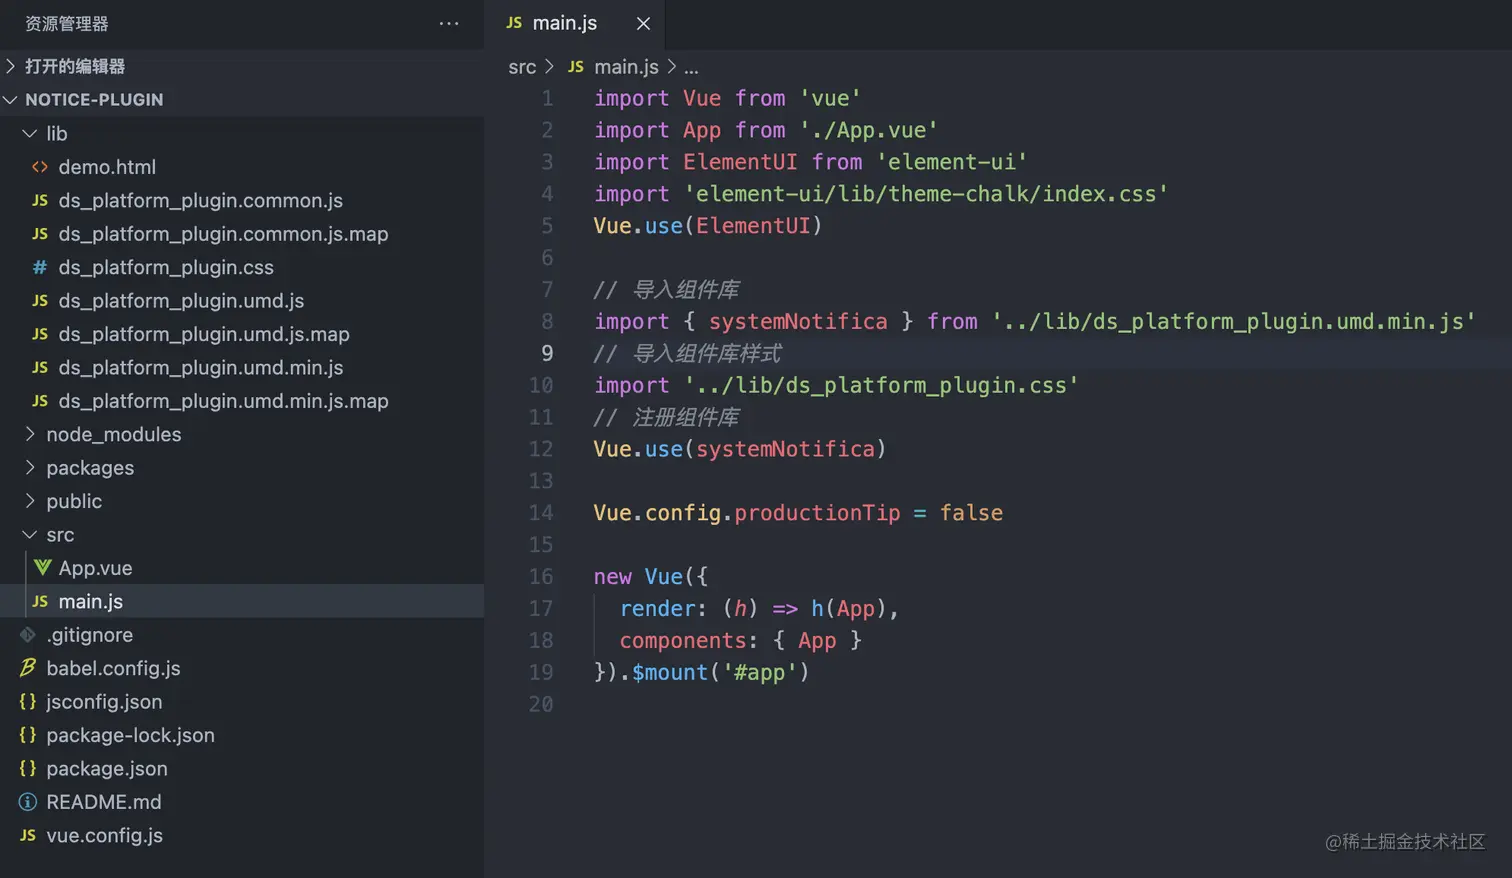Click line number 9 in gutter

click(547, 353)
